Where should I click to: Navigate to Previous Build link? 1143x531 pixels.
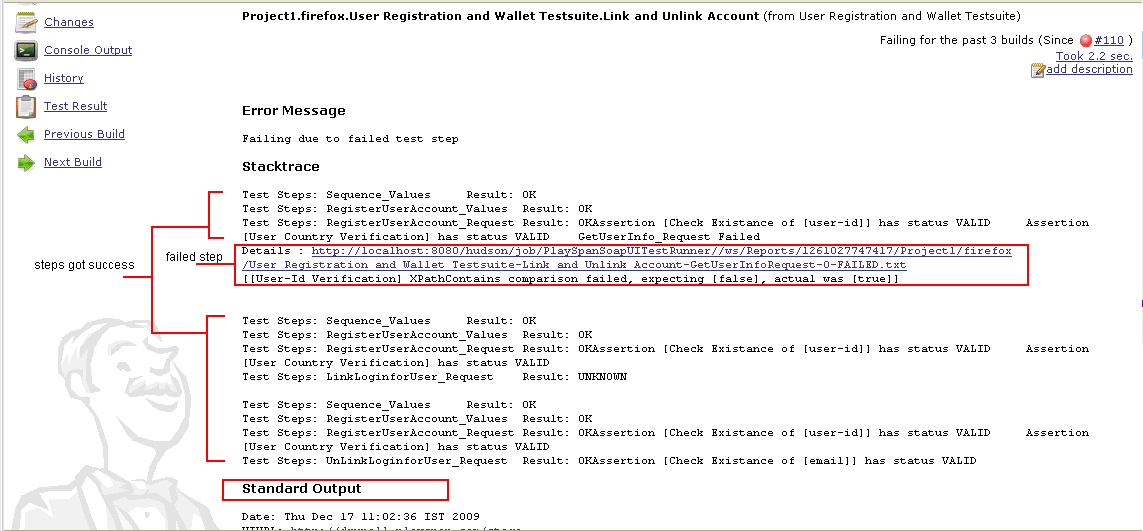(x=84, y=134)
